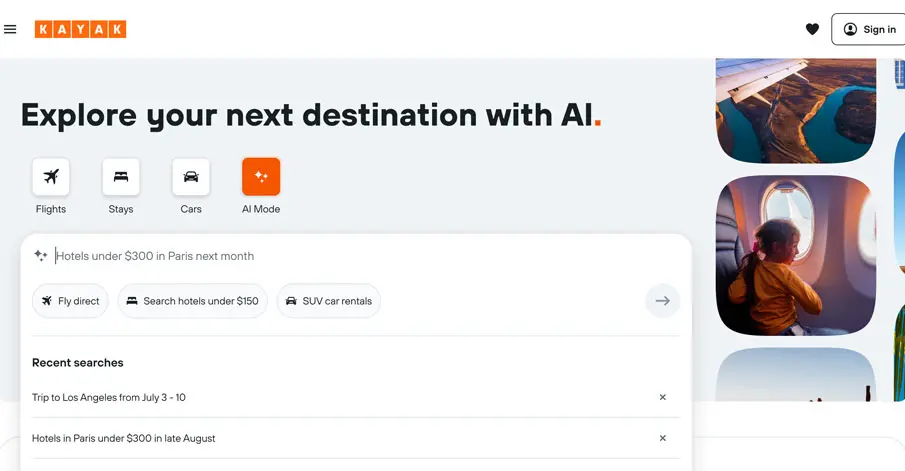Submit the AI search with arrow button
905x471 pixels.
click(662, 301)
